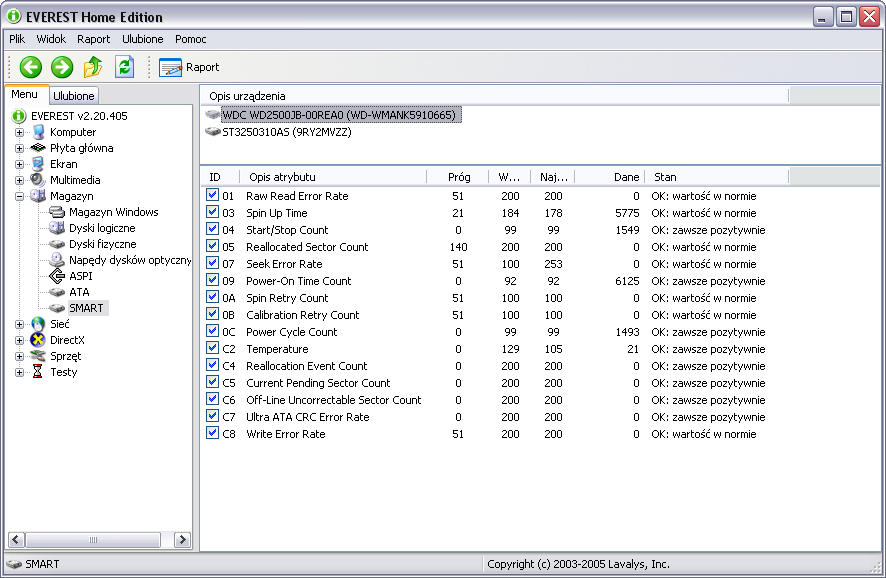Click the folder up-level toolbar icon
The width and height of the screenshot is (886, 578).
pyautogui.click(x=93, y=67)
